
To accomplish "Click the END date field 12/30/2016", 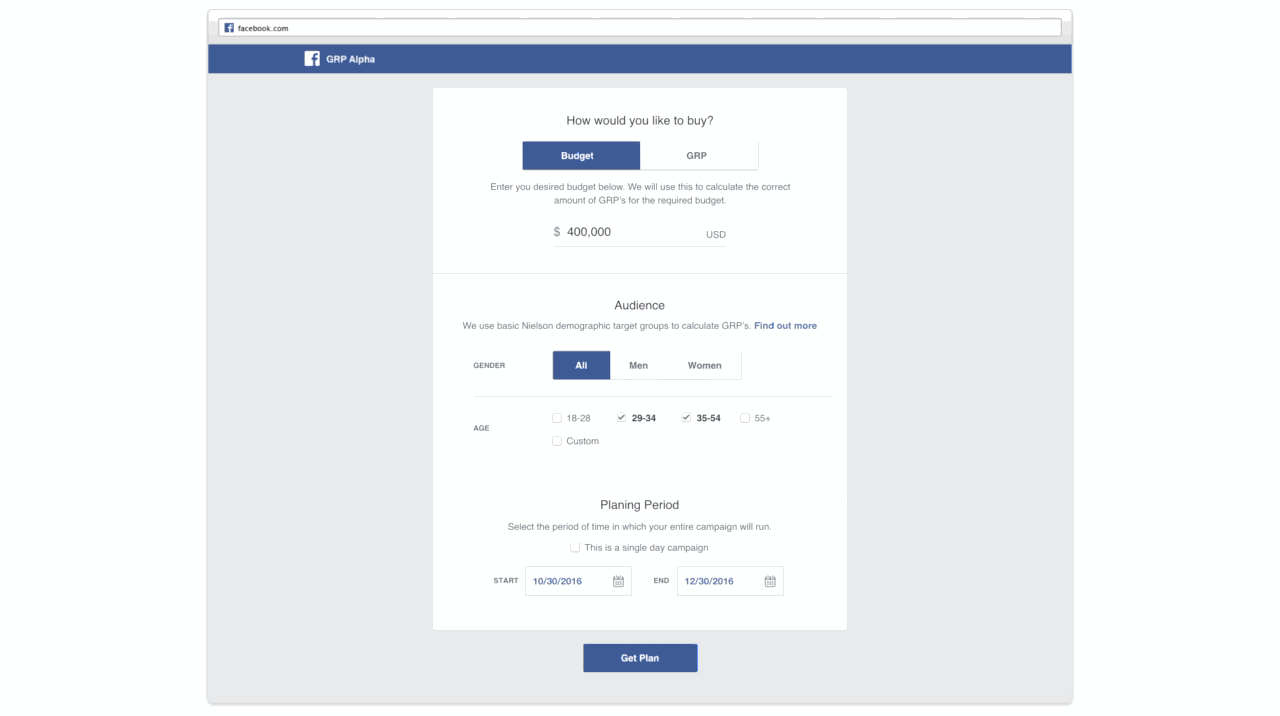I will 730,581.
